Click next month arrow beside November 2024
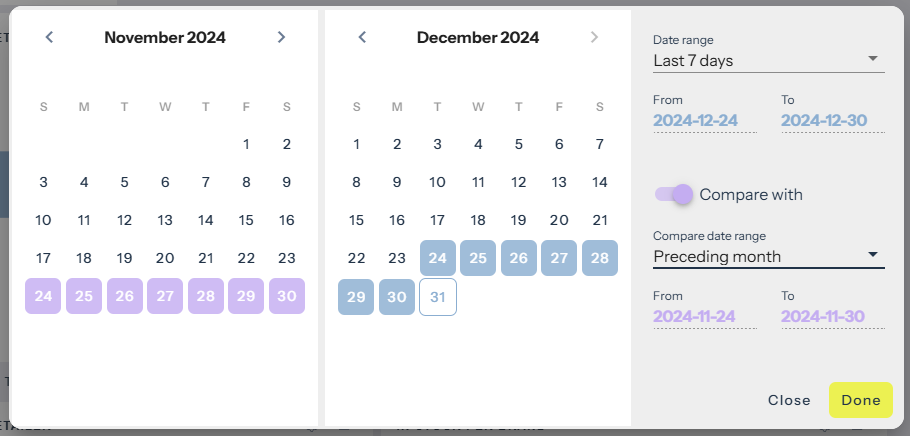 click(x=281, y=38)
